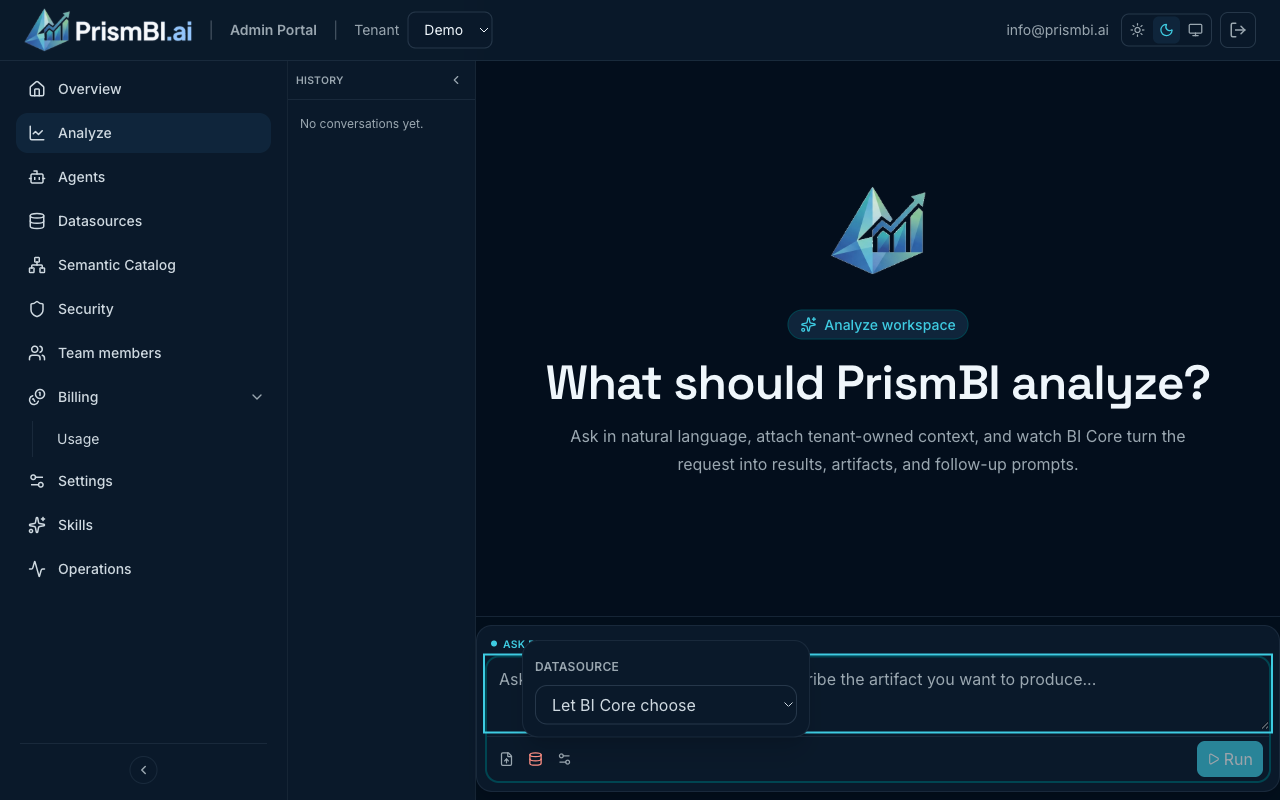
Task: Open Operations from sidebar
Action: click(143, 569)
